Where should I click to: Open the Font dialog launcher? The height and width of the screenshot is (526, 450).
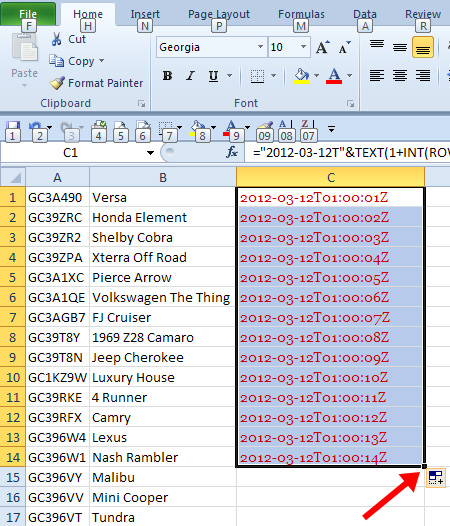pyautogui.click(x=351, y=104)
